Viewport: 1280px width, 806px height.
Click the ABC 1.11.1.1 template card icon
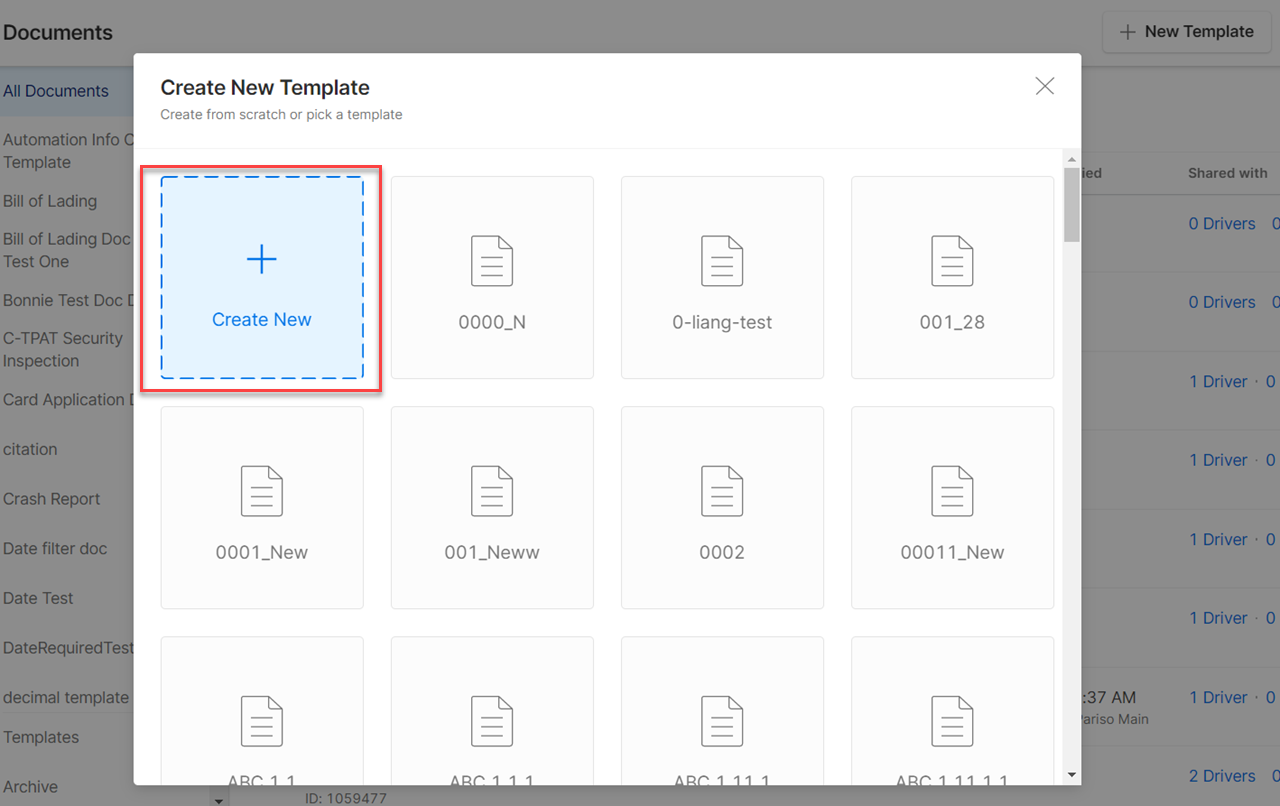pos(952,721)
